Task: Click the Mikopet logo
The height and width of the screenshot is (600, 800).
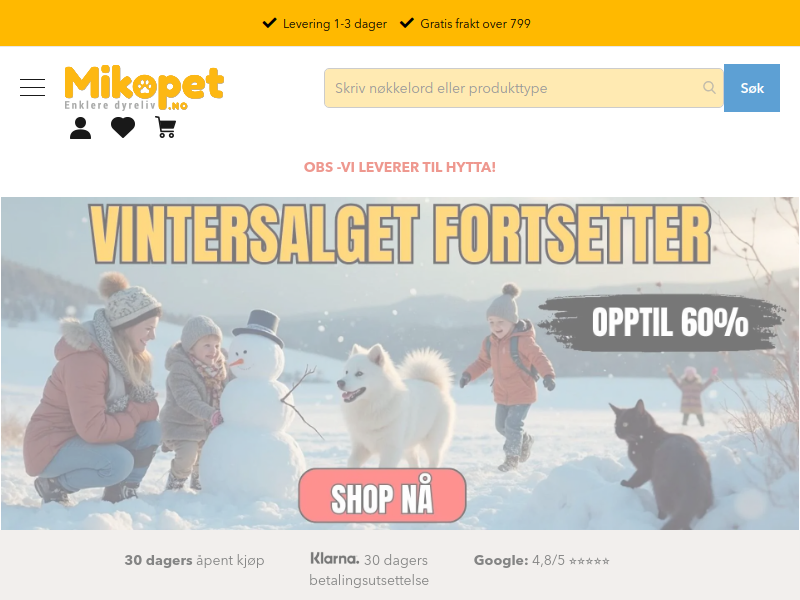Action: point(144,88)
